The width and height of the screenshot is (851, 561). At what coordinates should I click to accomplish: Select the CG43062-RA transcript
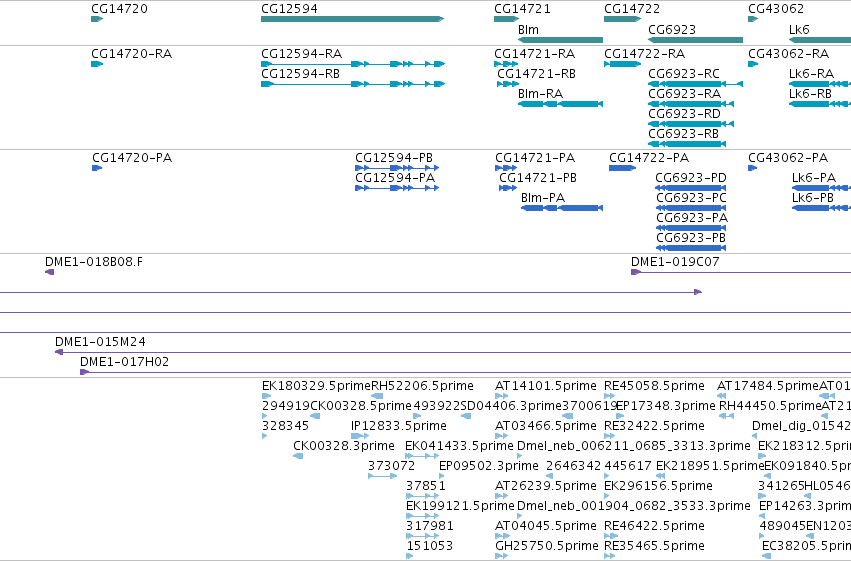coord(753,64)
